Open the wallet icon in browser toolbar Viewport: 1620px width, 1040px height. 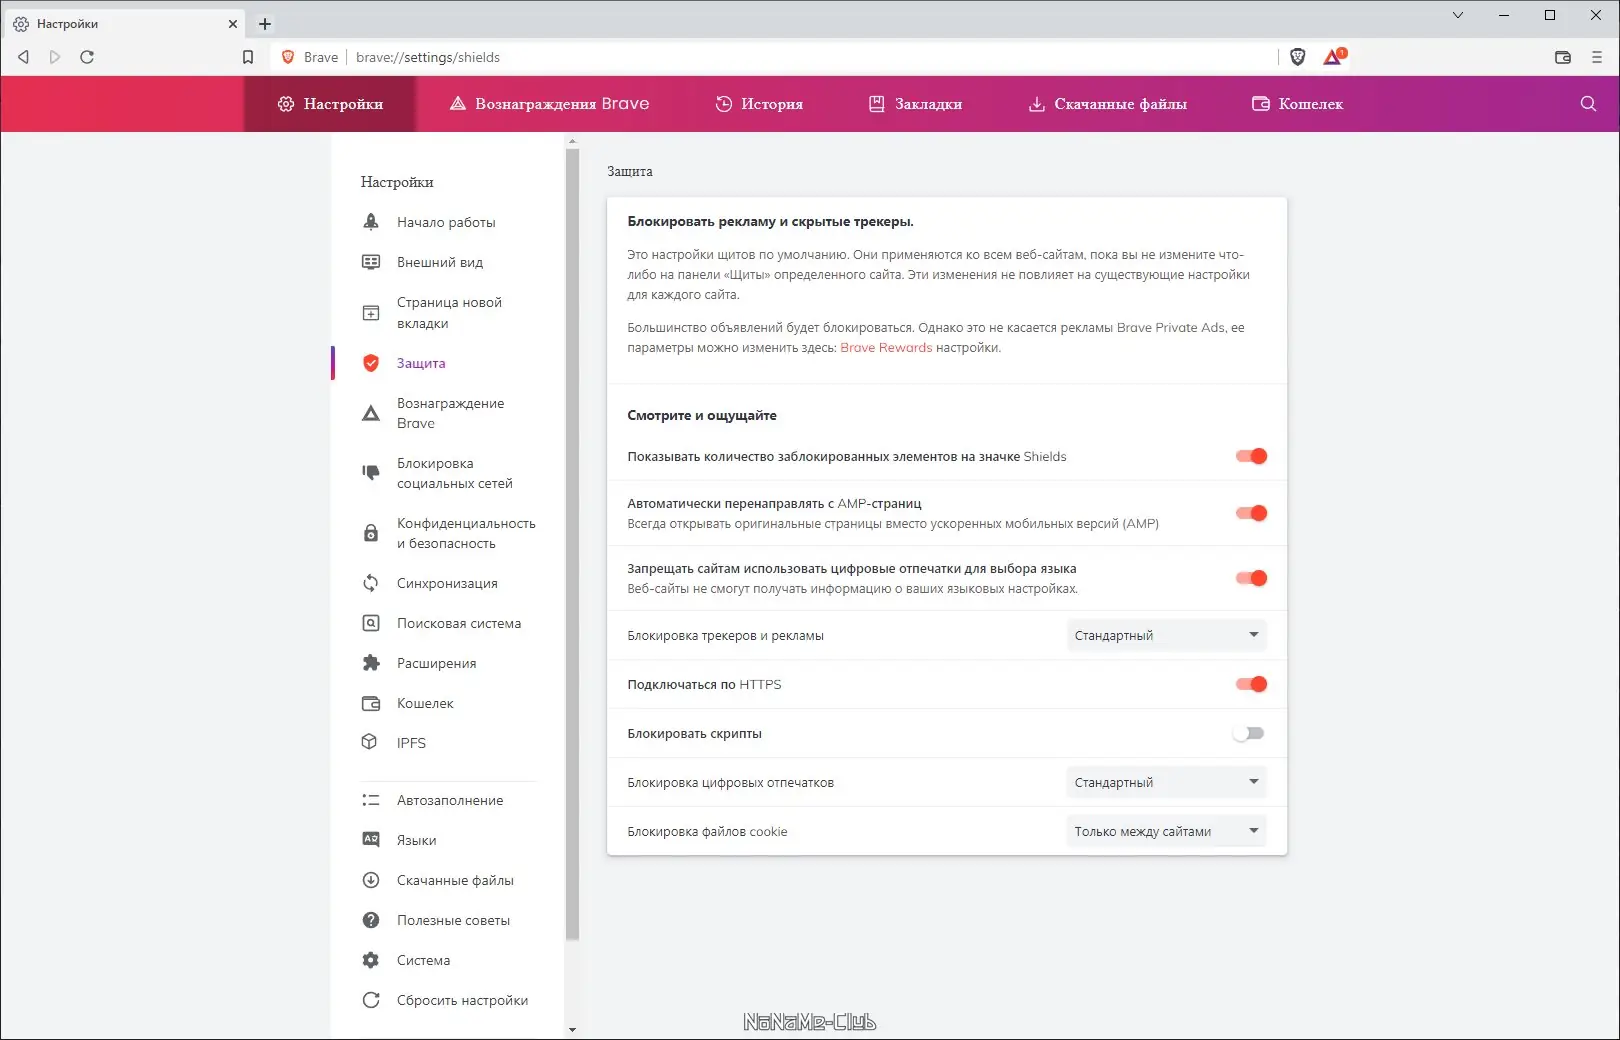(1563, 57)
